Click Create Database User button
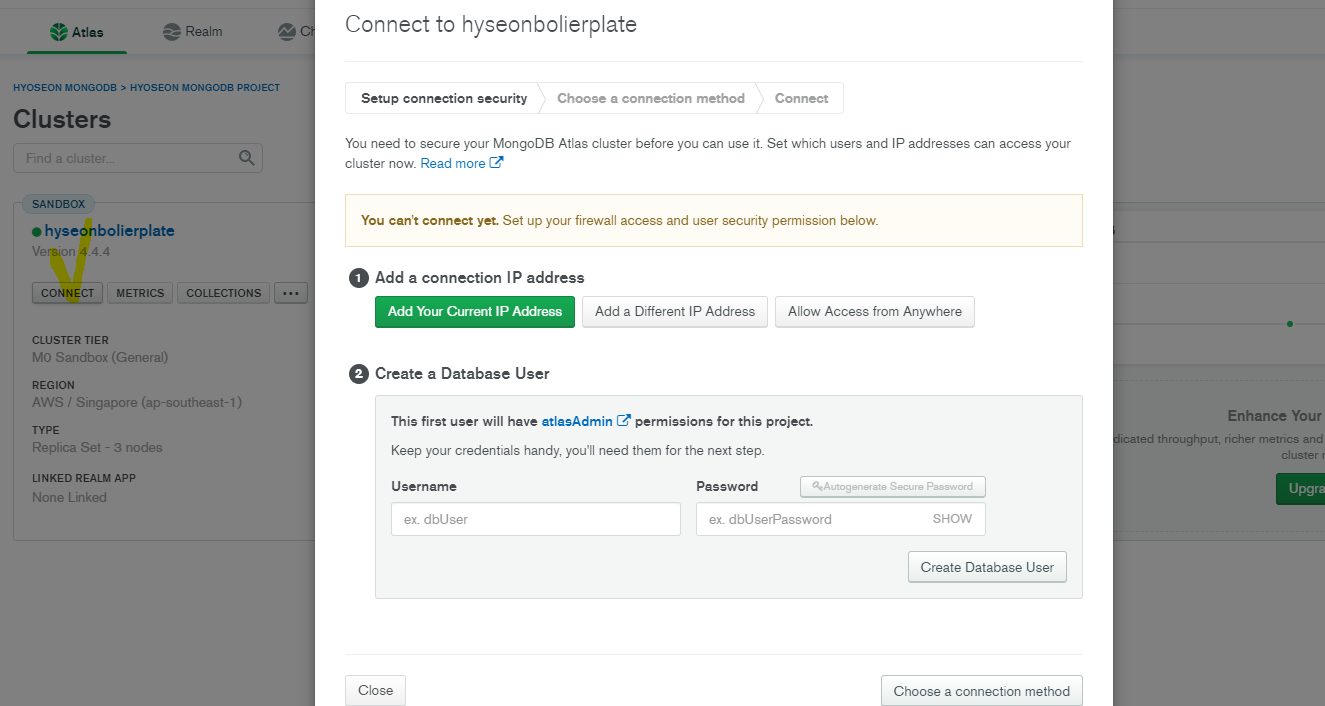This screenshot has height=706, width=1325. tap(987, 567)
